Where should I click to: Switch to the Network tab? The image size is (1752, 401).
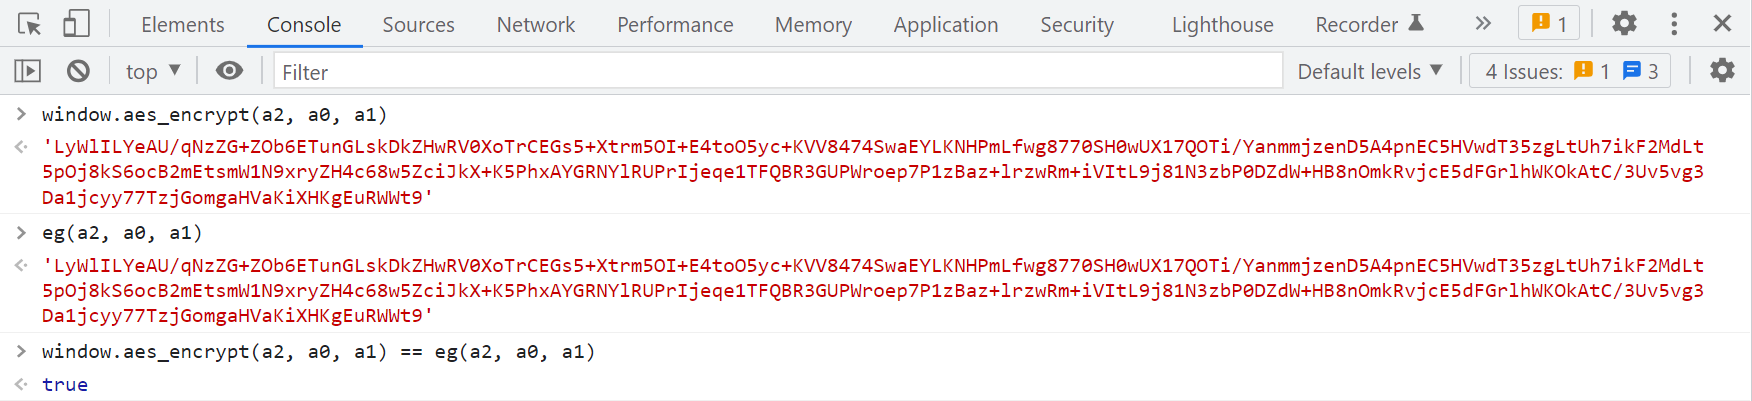pos(536,25)
